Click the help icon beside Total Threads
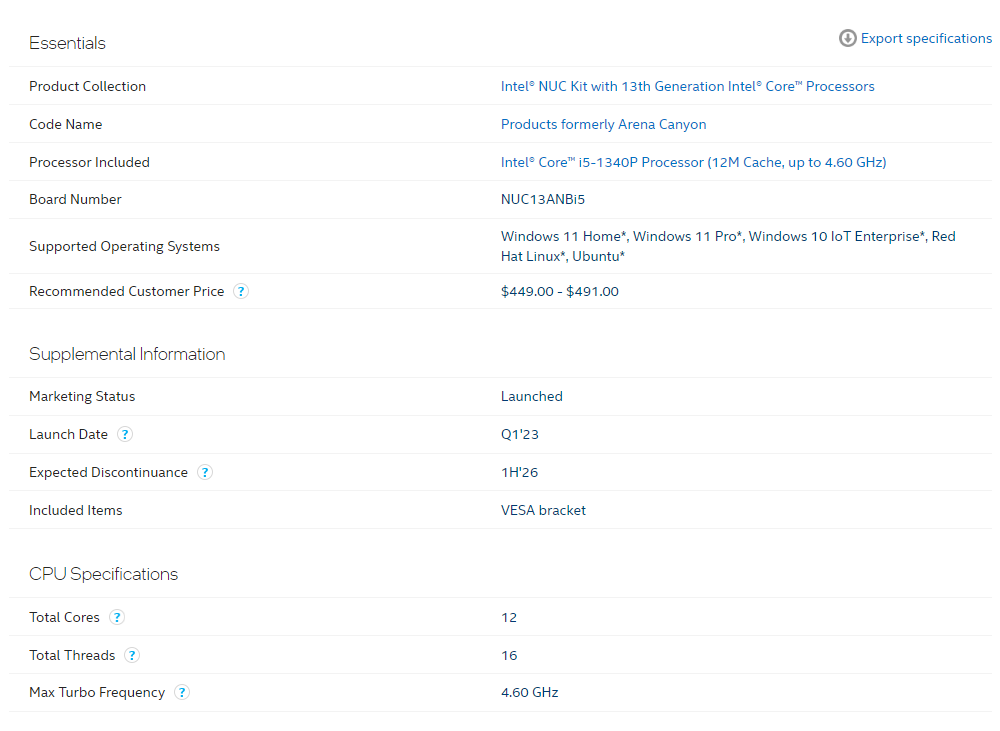 pos(132,655)
